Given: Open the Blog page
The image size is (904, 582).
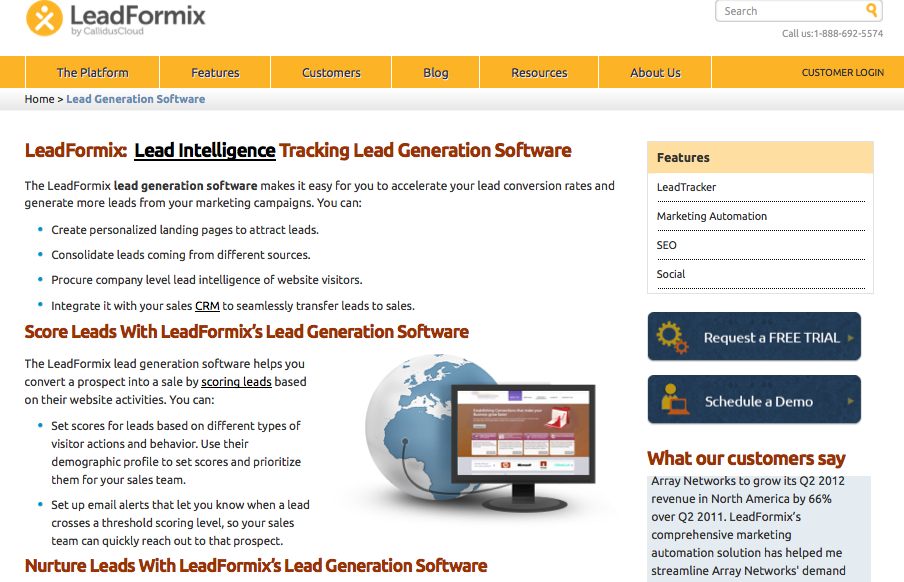Looking at the screenshot, I should coord(435,73).
